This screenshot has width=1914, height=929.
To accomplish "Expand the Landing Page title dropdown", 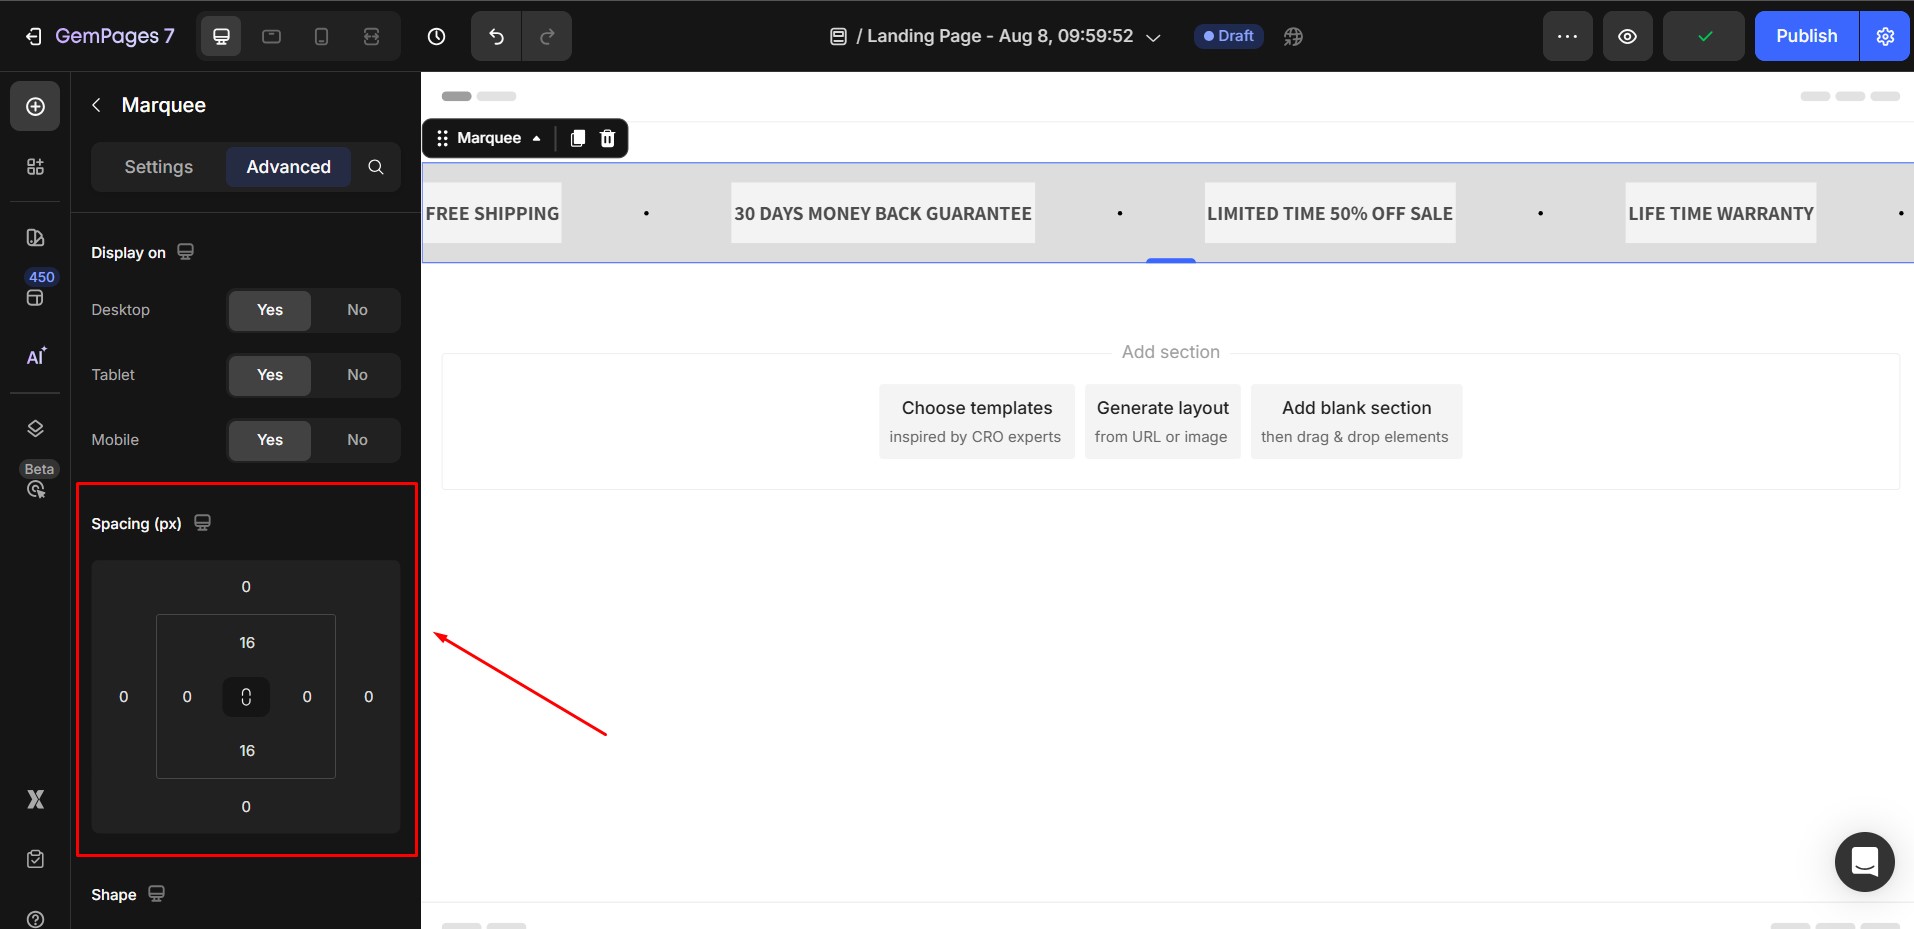I will pos(1153,37).
